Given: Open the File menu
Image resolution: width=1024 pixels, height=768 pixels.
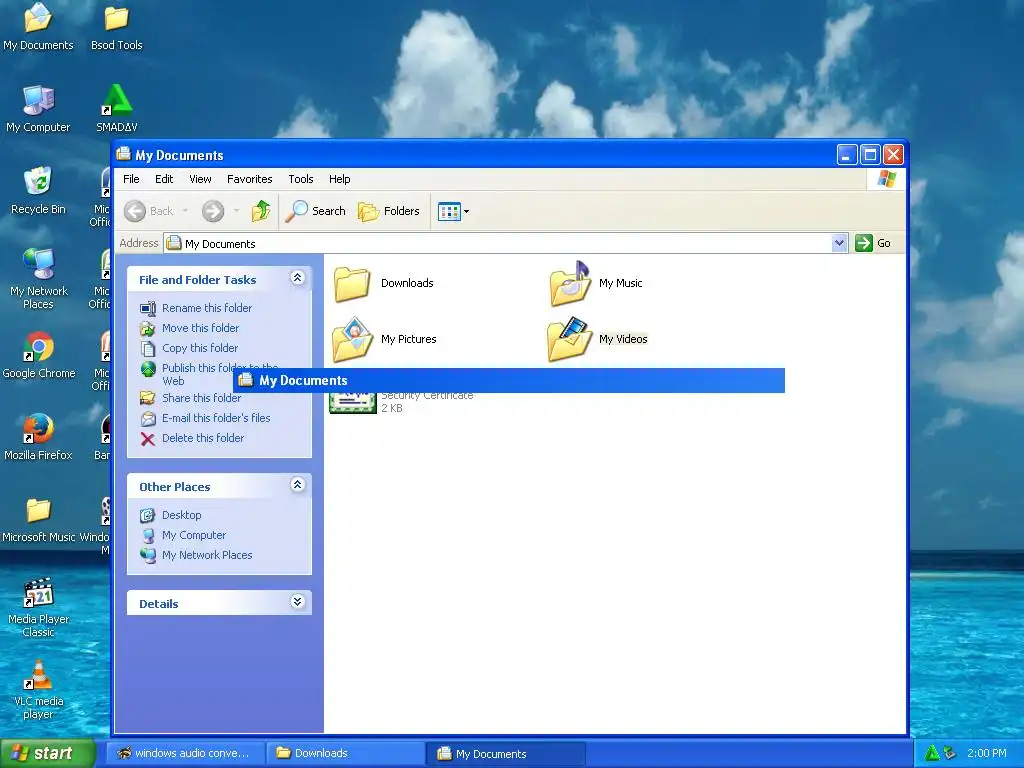Looking at the screenshot, I should [x=131, y=179].
